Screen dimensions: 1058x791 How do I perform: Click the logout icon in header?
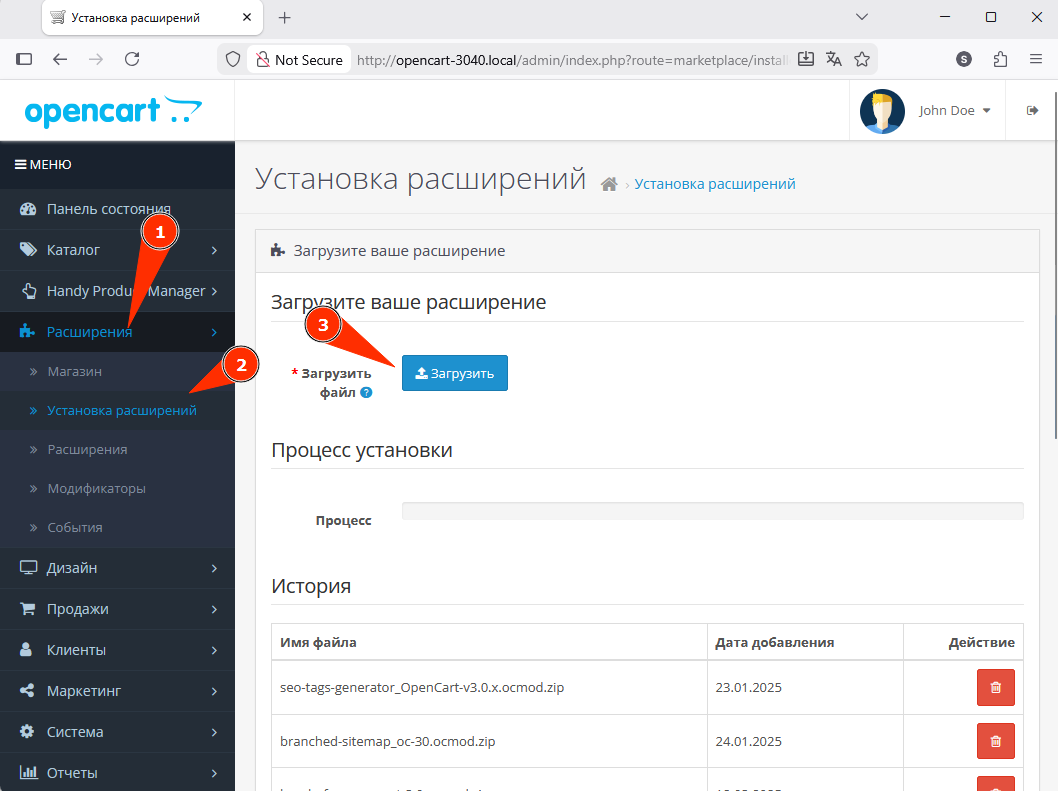pos(1032,111)
